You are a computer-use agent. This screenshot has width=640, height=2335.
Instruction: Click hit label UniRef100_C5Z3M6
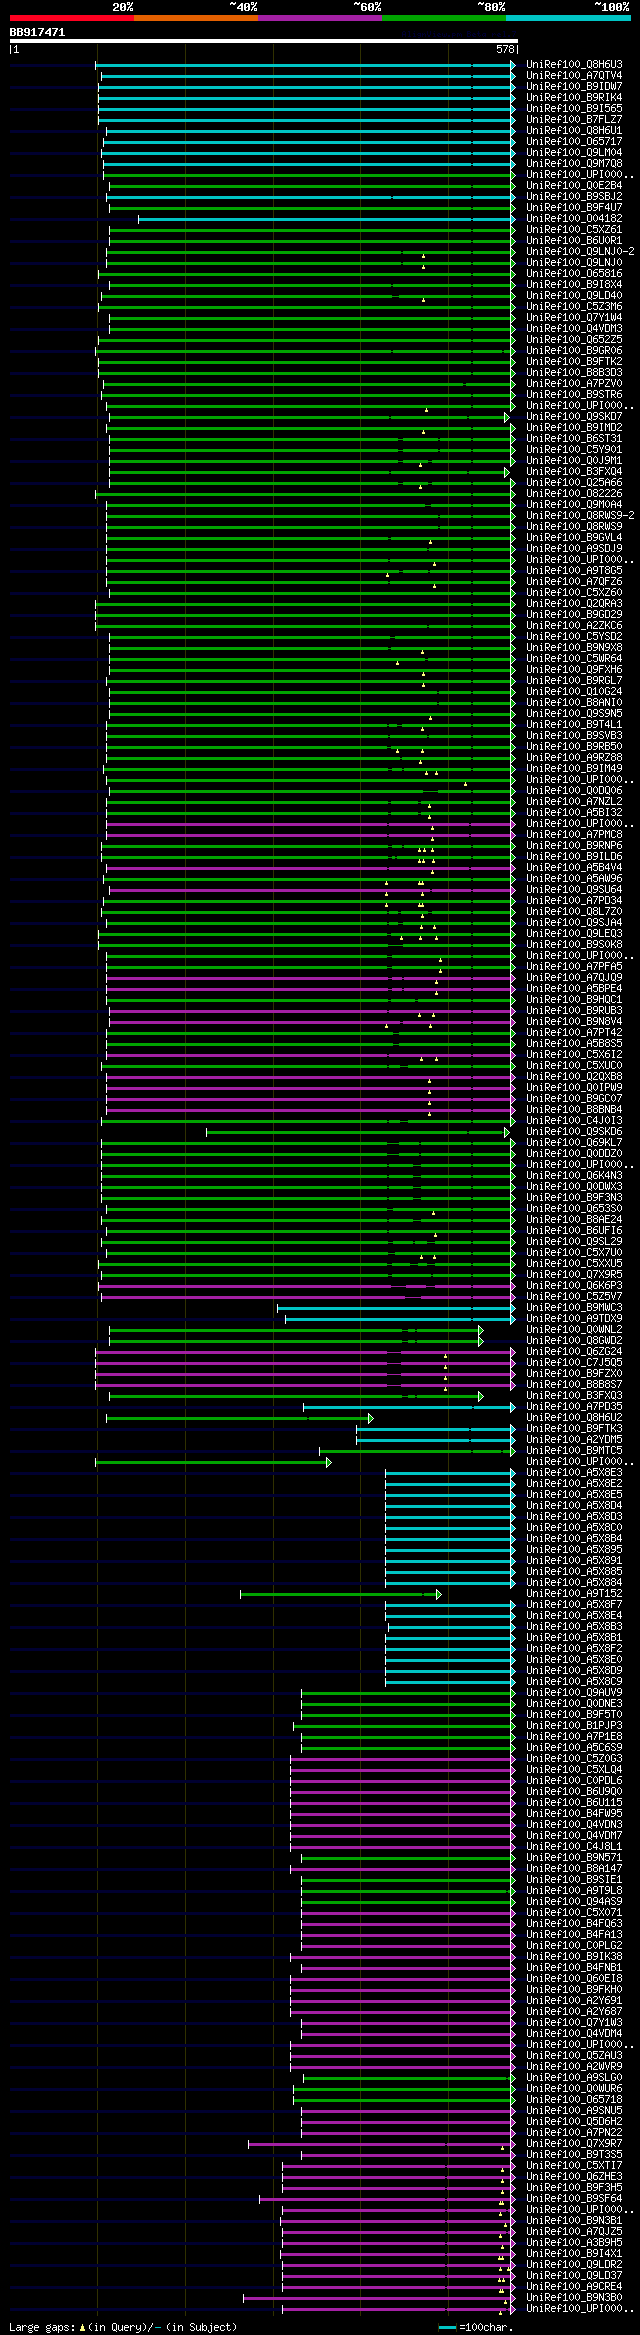coord(574,306)
